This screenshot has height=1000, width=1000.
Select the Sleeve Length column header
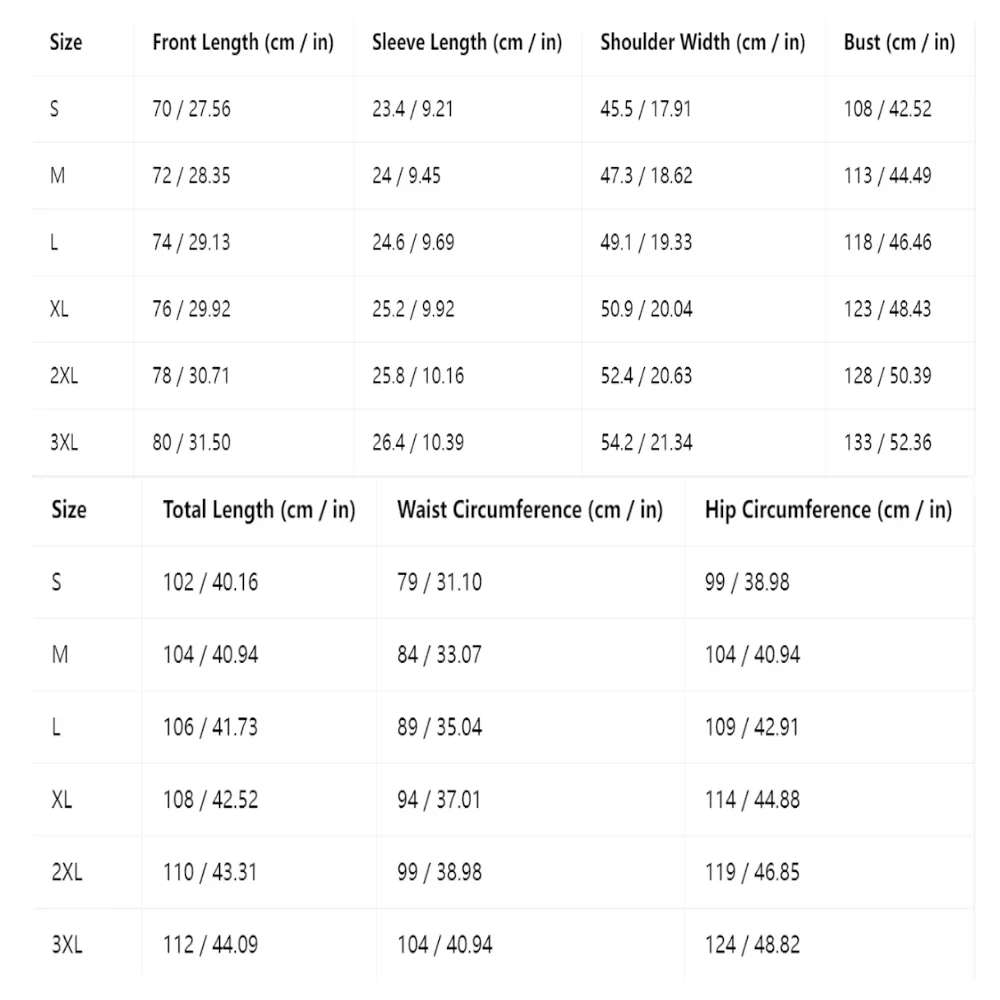(467, 43)
